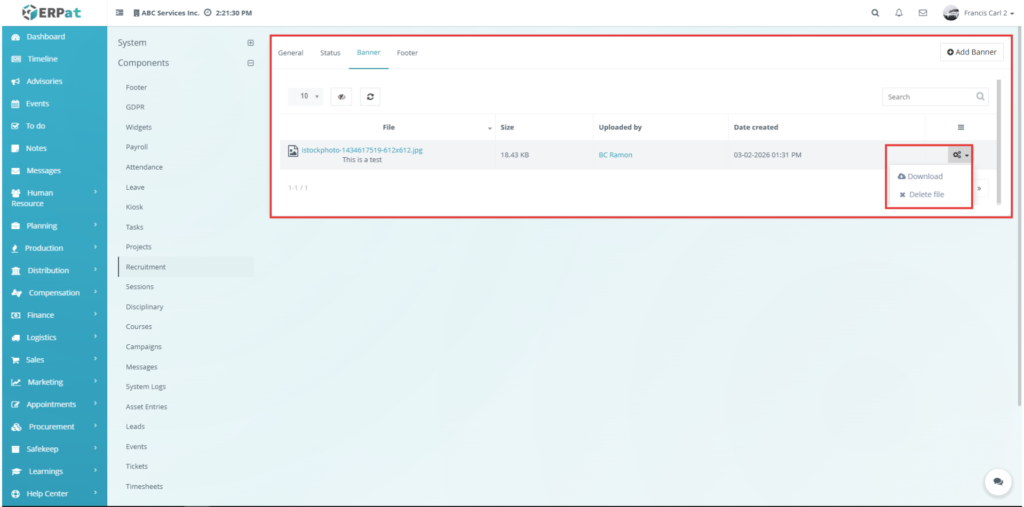Expand Finance sidebar menu

pos(54,315)
